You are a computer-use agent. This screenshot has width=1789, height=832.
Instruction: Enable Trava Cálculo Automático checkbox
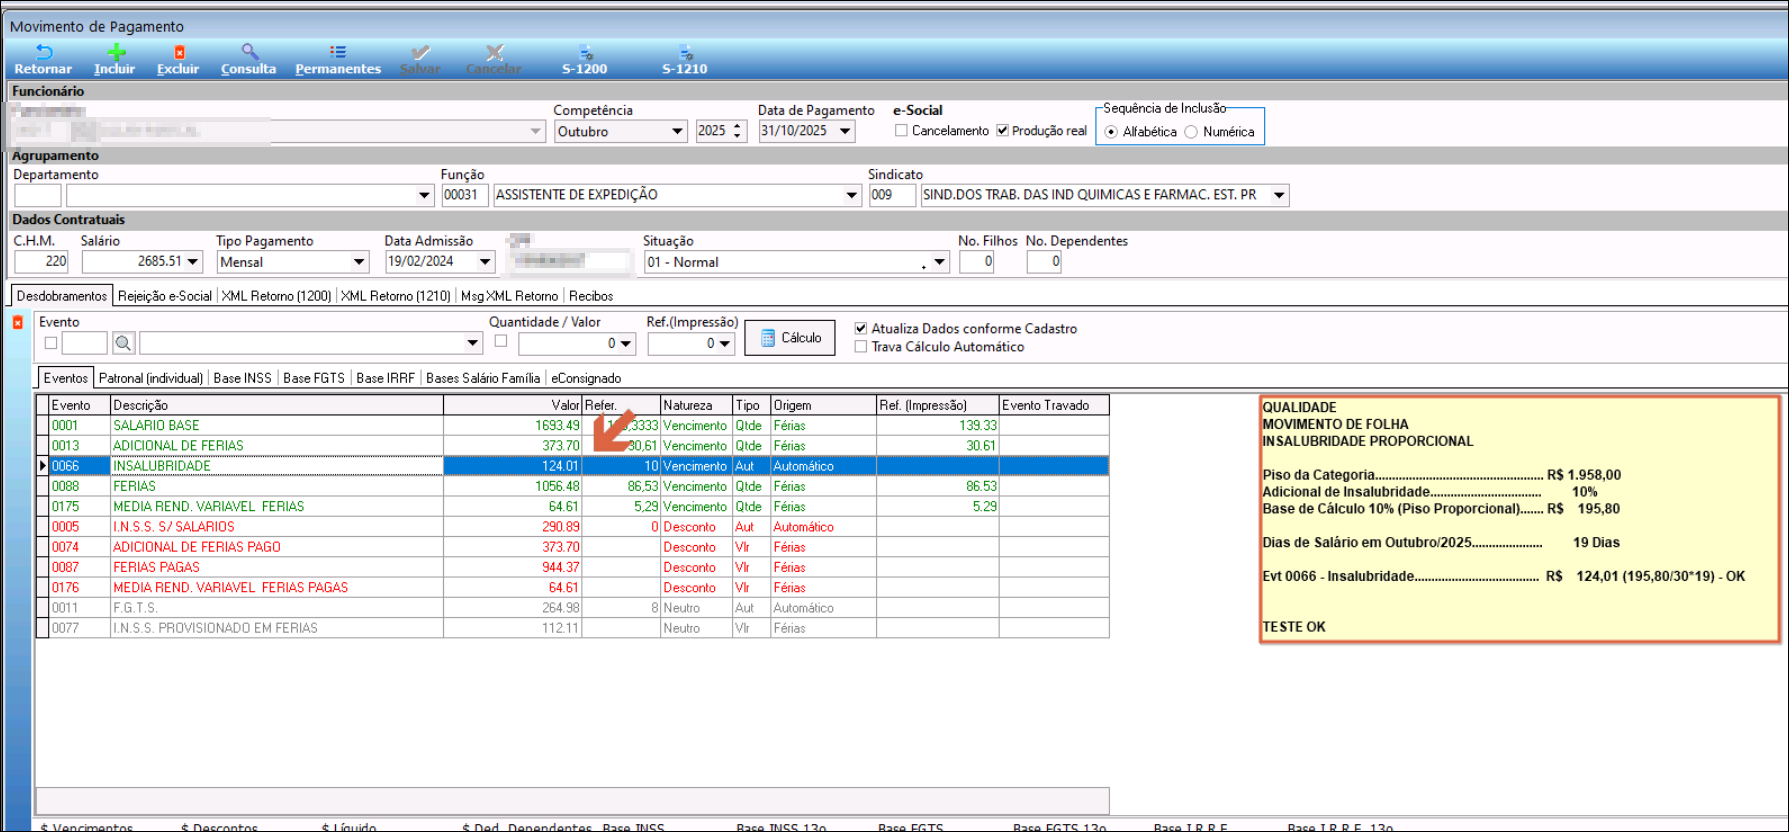click(861, 347)
